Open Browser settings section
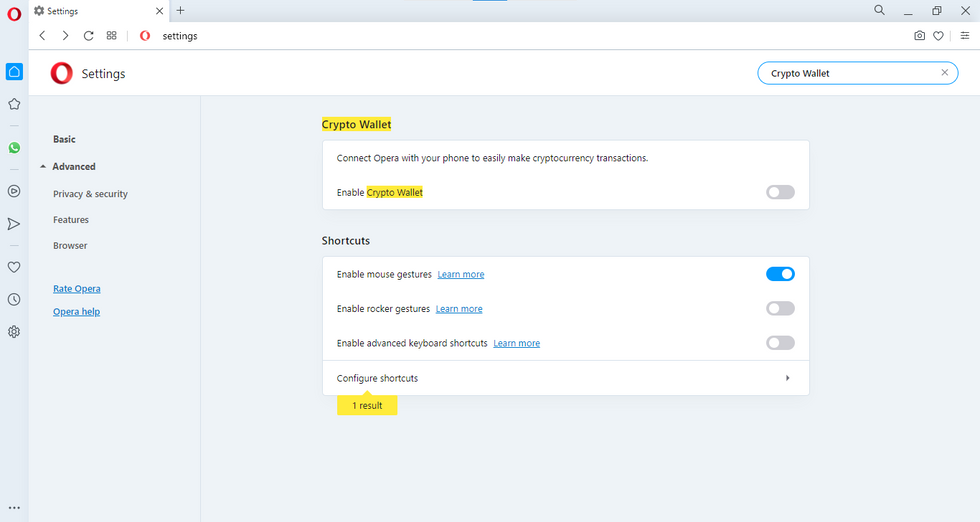The image size is (980, 522). coord(70,246)
